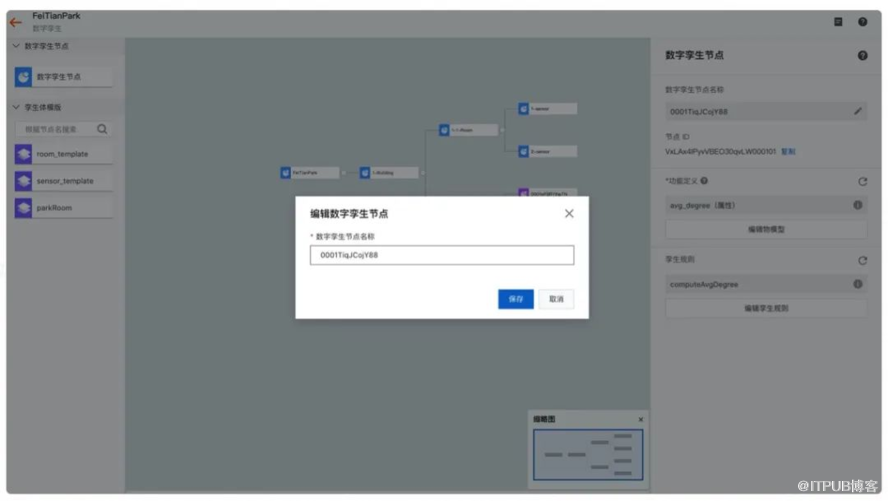Toggle the expander dot right of 1-Building node
888x501 pixels.
pos(422,173)
